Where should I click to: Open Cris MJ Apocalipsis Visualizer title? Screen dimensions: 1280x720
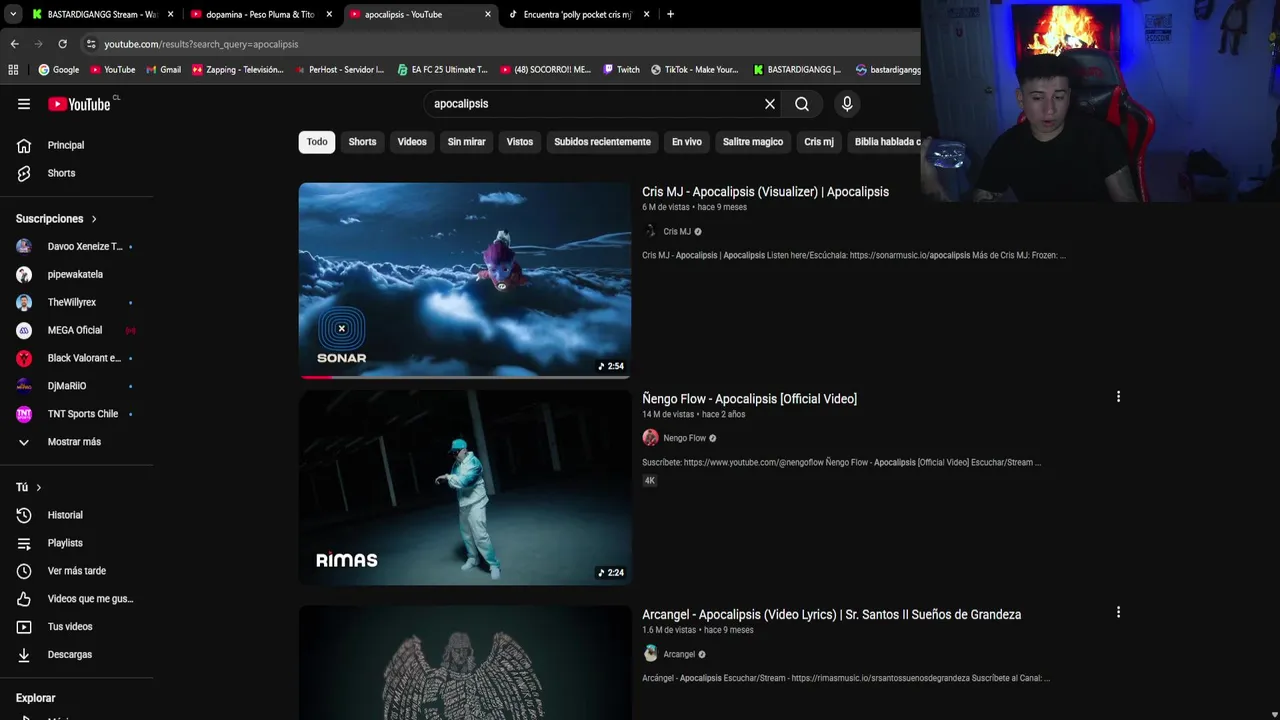pos(765,192)
